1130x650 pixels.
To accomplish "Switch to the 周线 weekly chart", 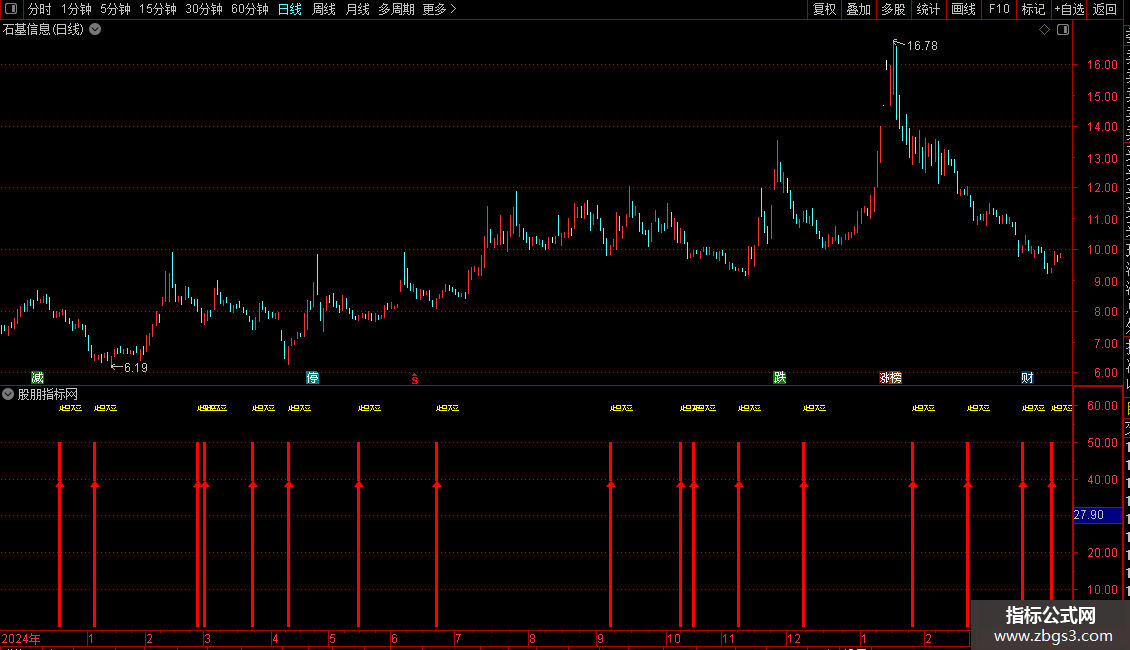I will tap(324, 9).
